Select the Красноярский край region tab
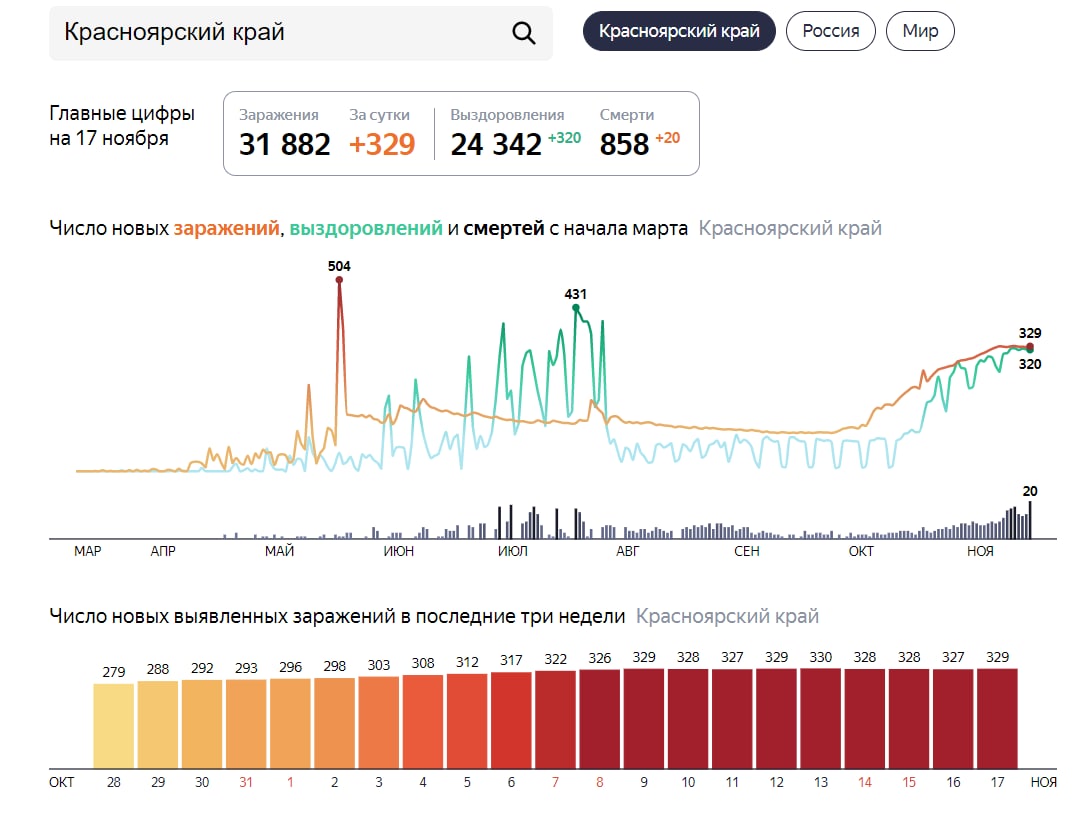1082x813 pixels. click(x=679, y=31)
